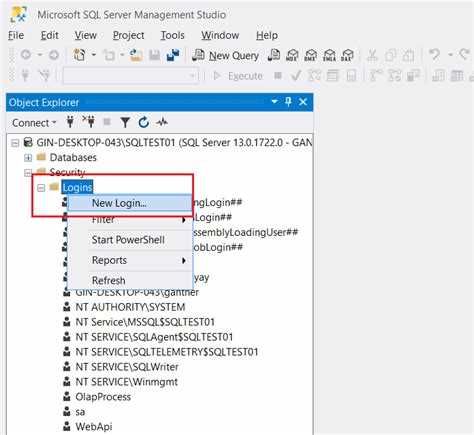Select the Logins folder
Screen dimensions: 474x435
pyautogui.click(x=77, y=187)
